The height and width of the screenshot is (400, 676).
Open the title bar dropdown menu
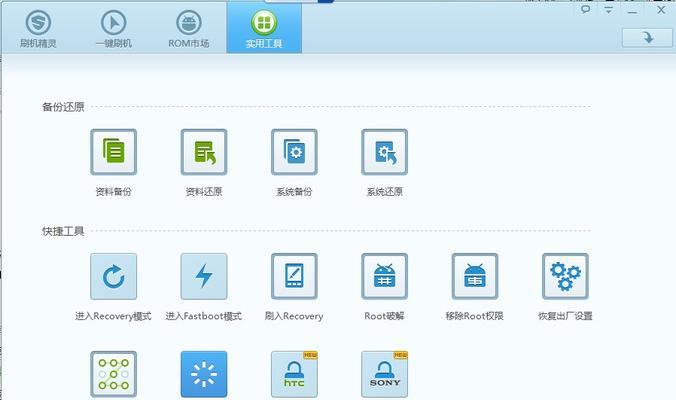pyautogui.click(x=608, y=9)
